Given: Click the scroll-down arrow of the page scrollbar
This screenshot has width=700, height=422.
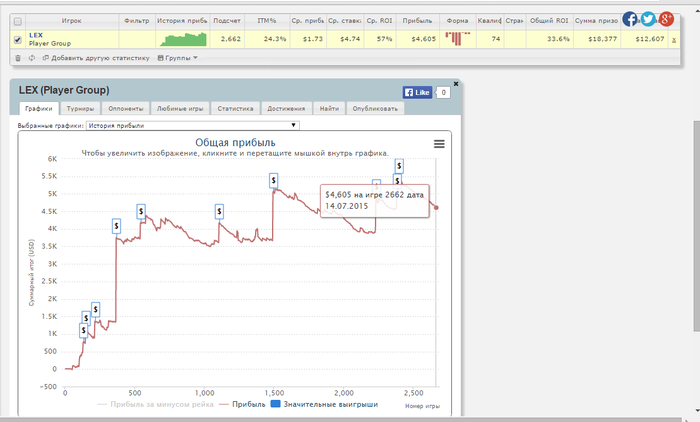Looking at the screenshot, I should click(x=696, y=410).
